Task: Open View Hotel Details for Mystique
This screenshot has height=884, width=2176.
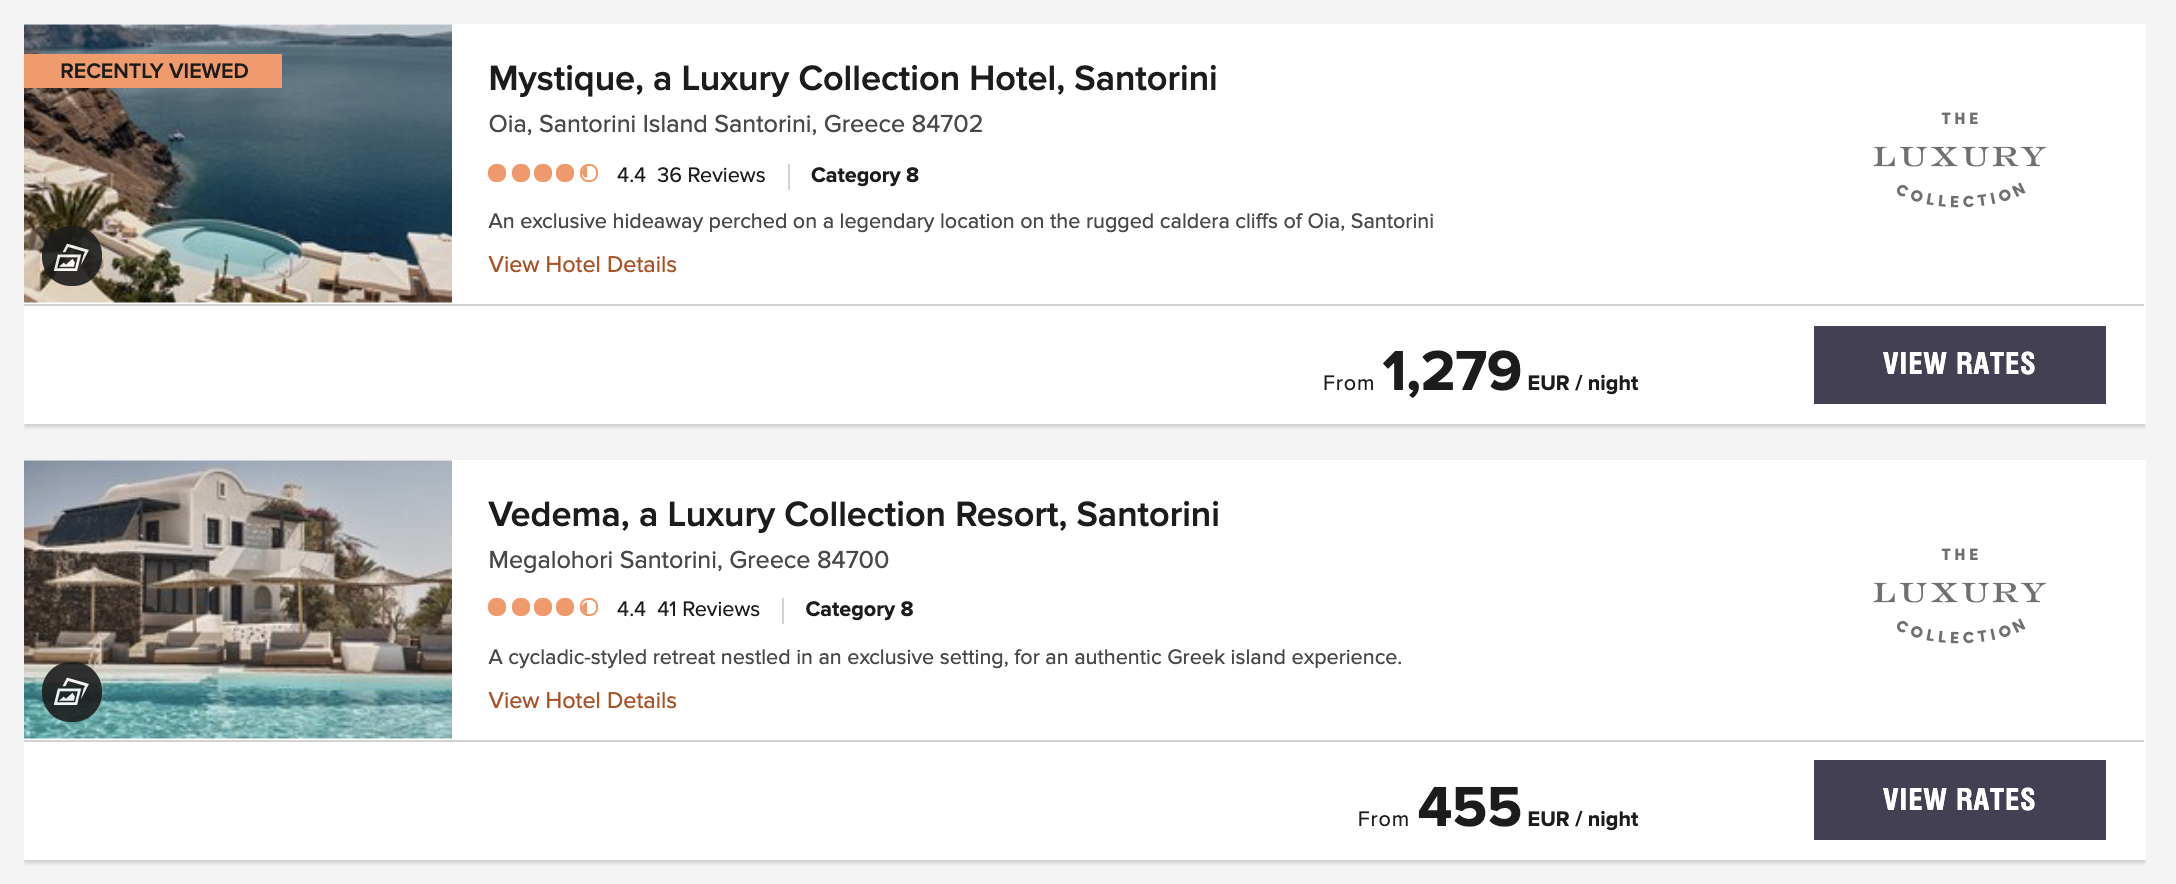Action: [582, 265]
